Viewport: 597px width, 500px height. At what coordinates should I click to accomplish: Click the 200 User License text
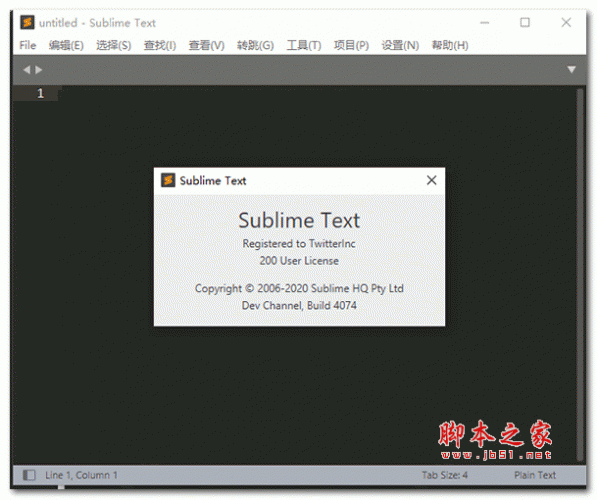pos(299,261)
